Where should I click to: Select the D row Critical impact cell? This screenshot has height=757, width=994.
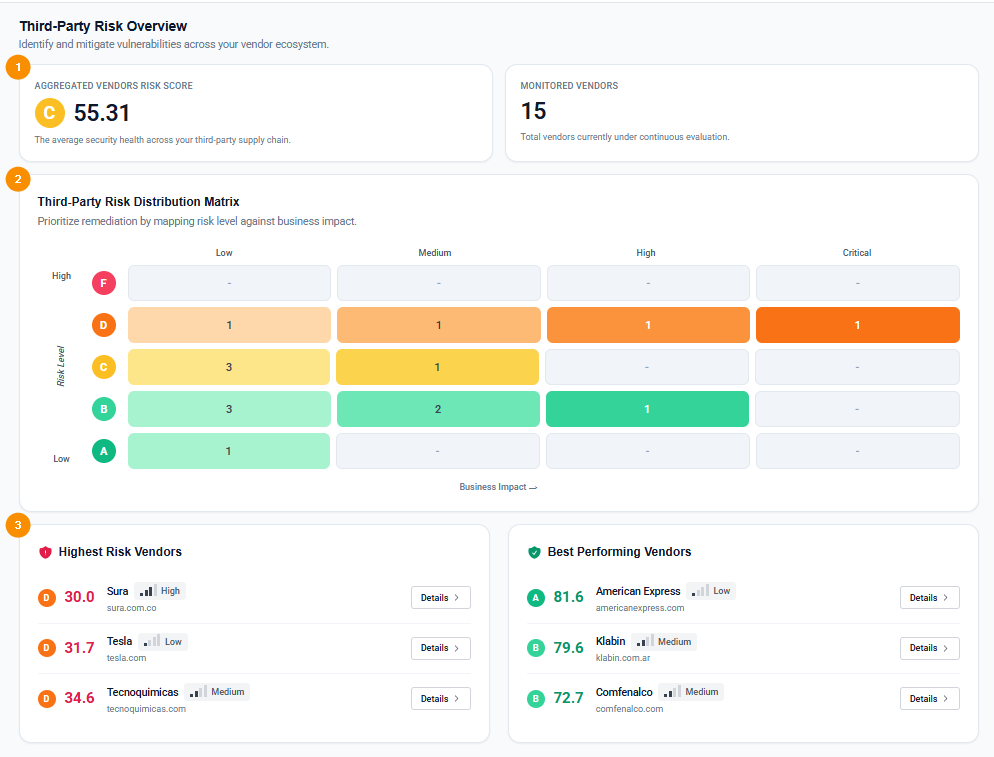pyautogui.click(x=857, y=325)
